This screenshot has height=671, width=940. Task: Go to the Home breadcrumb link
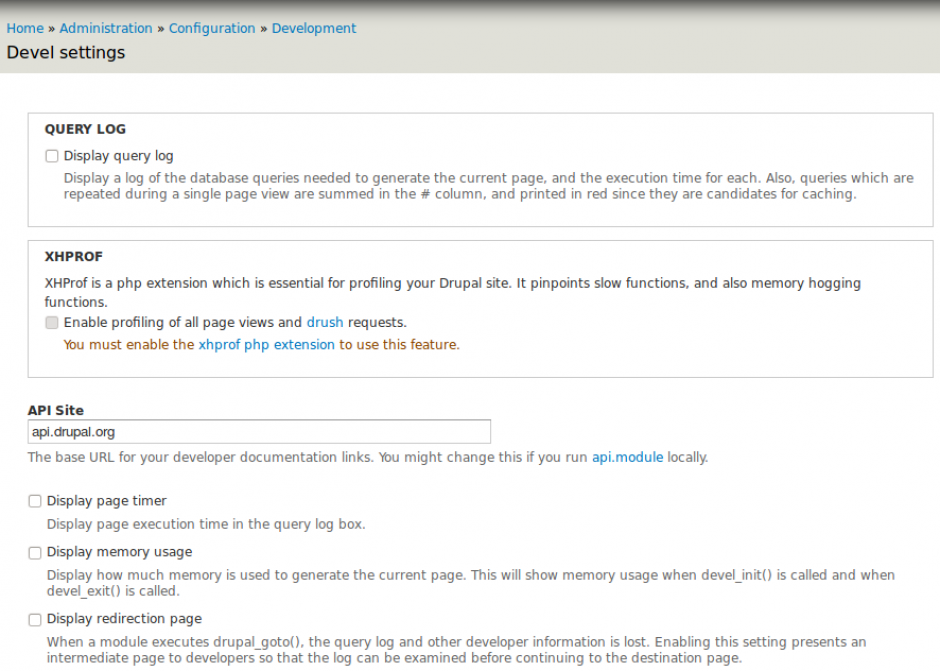tap(25, 28)
